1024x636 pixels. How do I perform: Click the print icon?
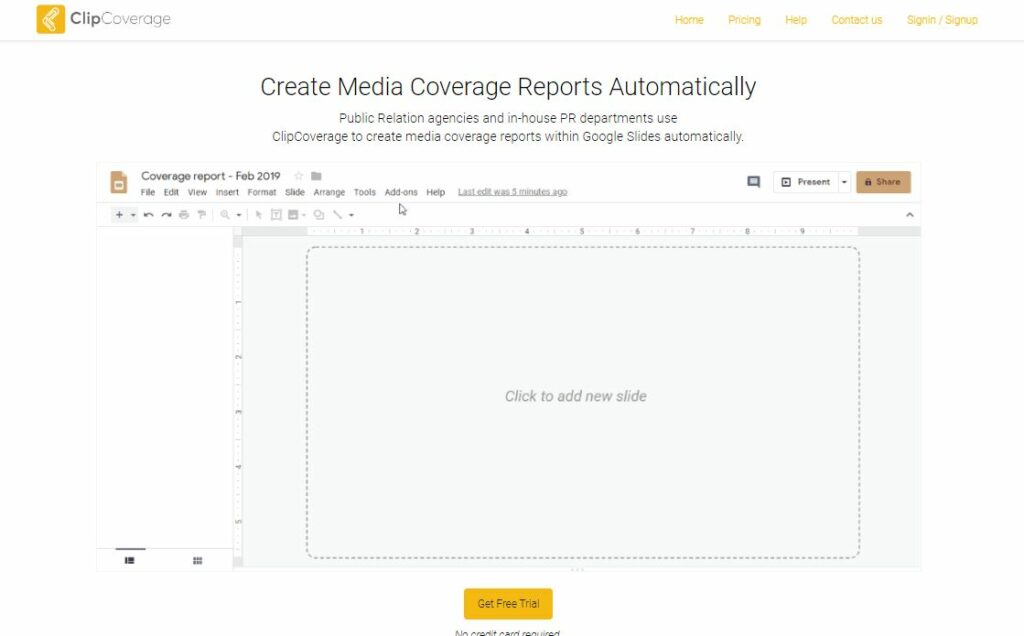click(184, 214)
